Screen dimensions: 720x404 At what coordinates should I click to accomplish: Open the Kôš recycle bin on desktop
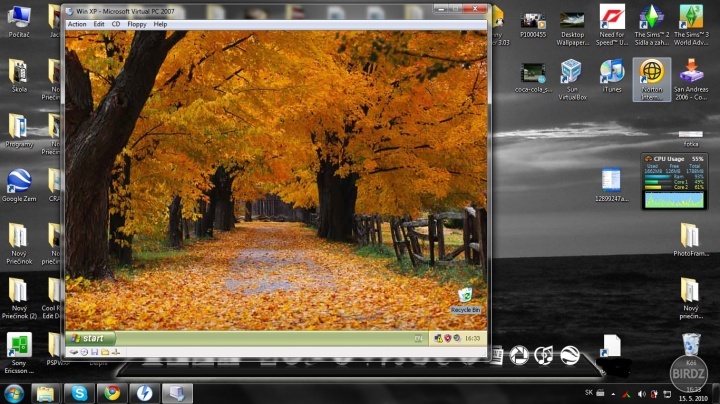[691, 349]
